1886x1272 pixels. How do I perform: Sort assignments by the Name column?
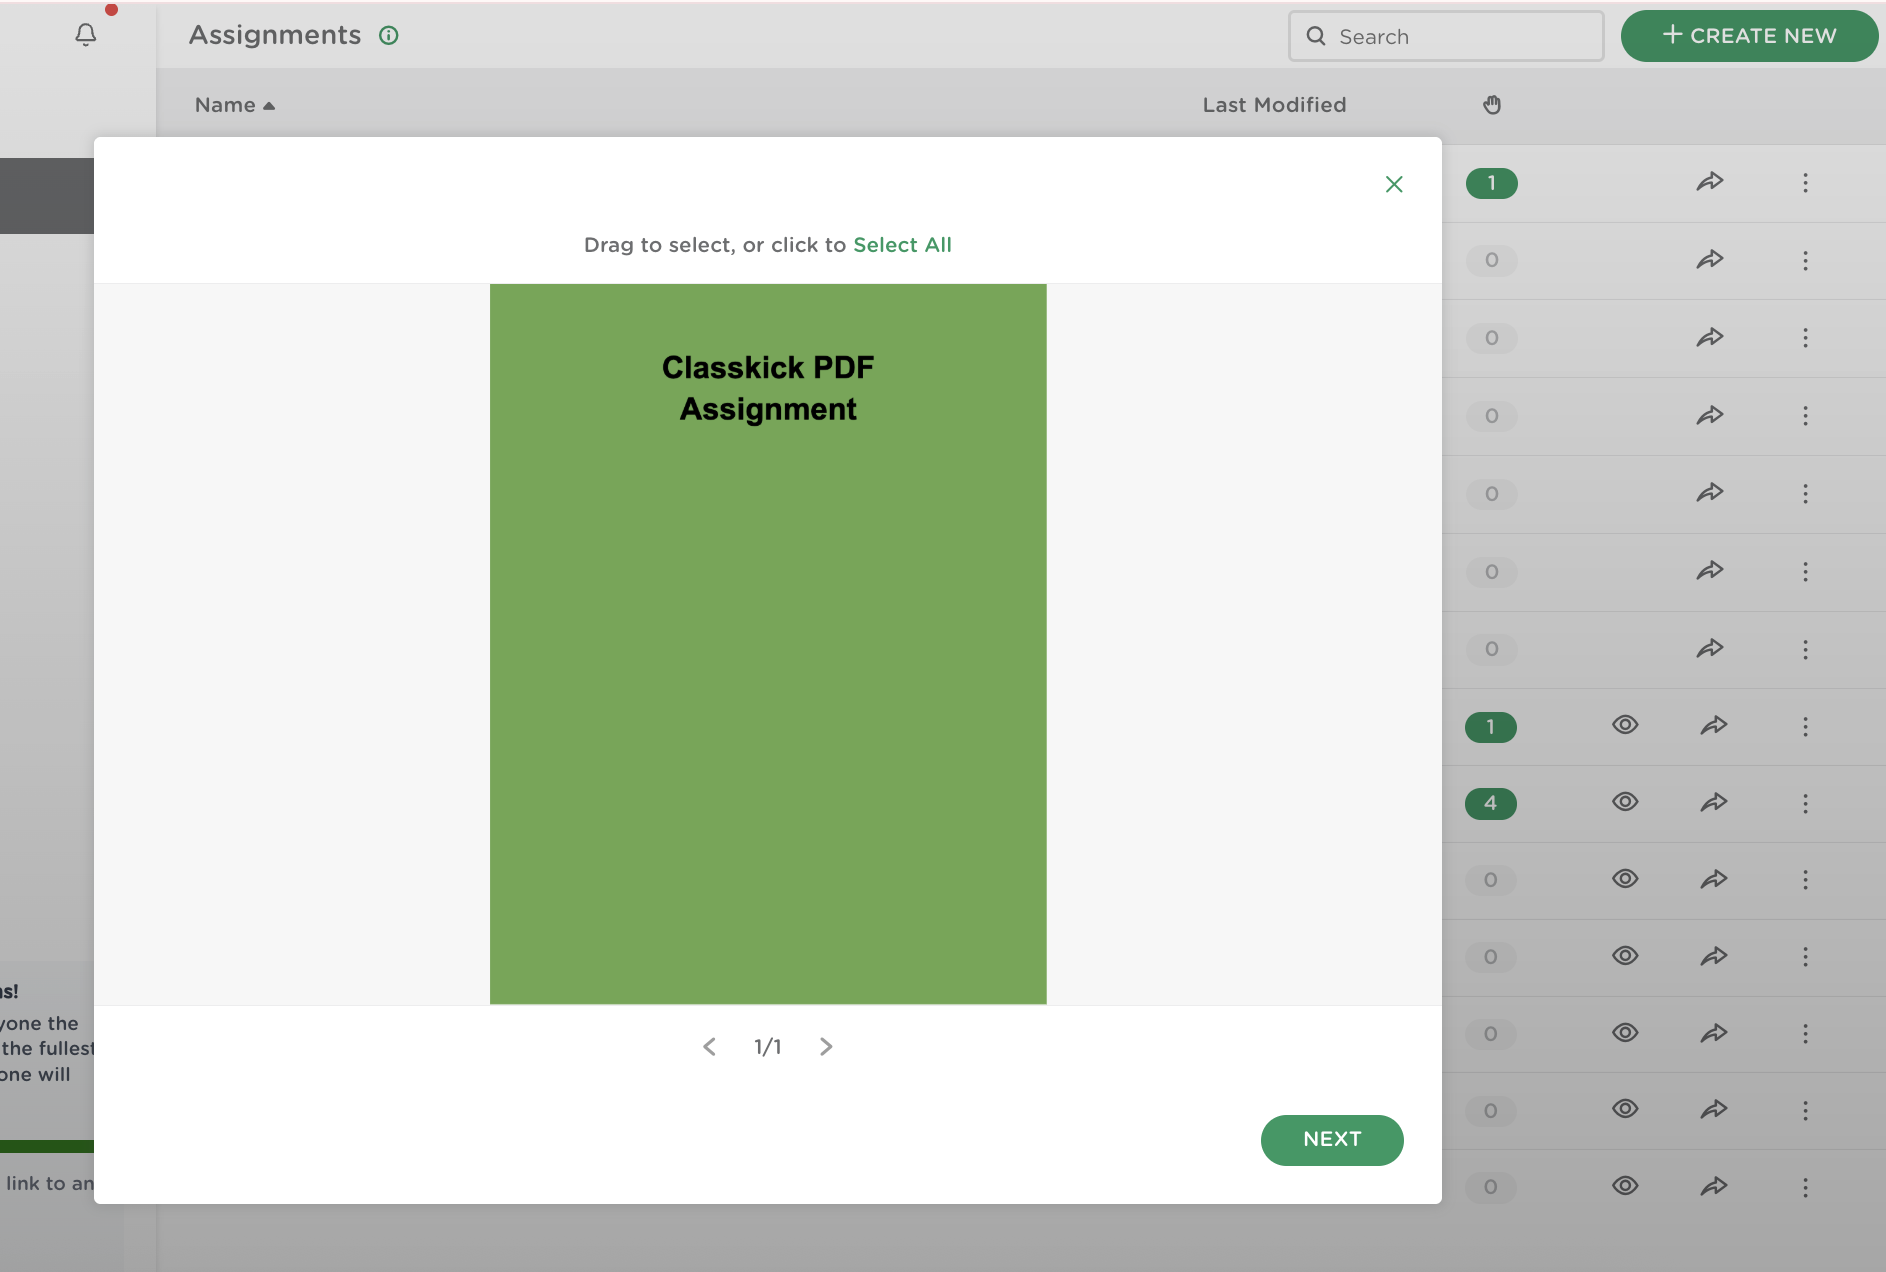click(x=235, y=105)
